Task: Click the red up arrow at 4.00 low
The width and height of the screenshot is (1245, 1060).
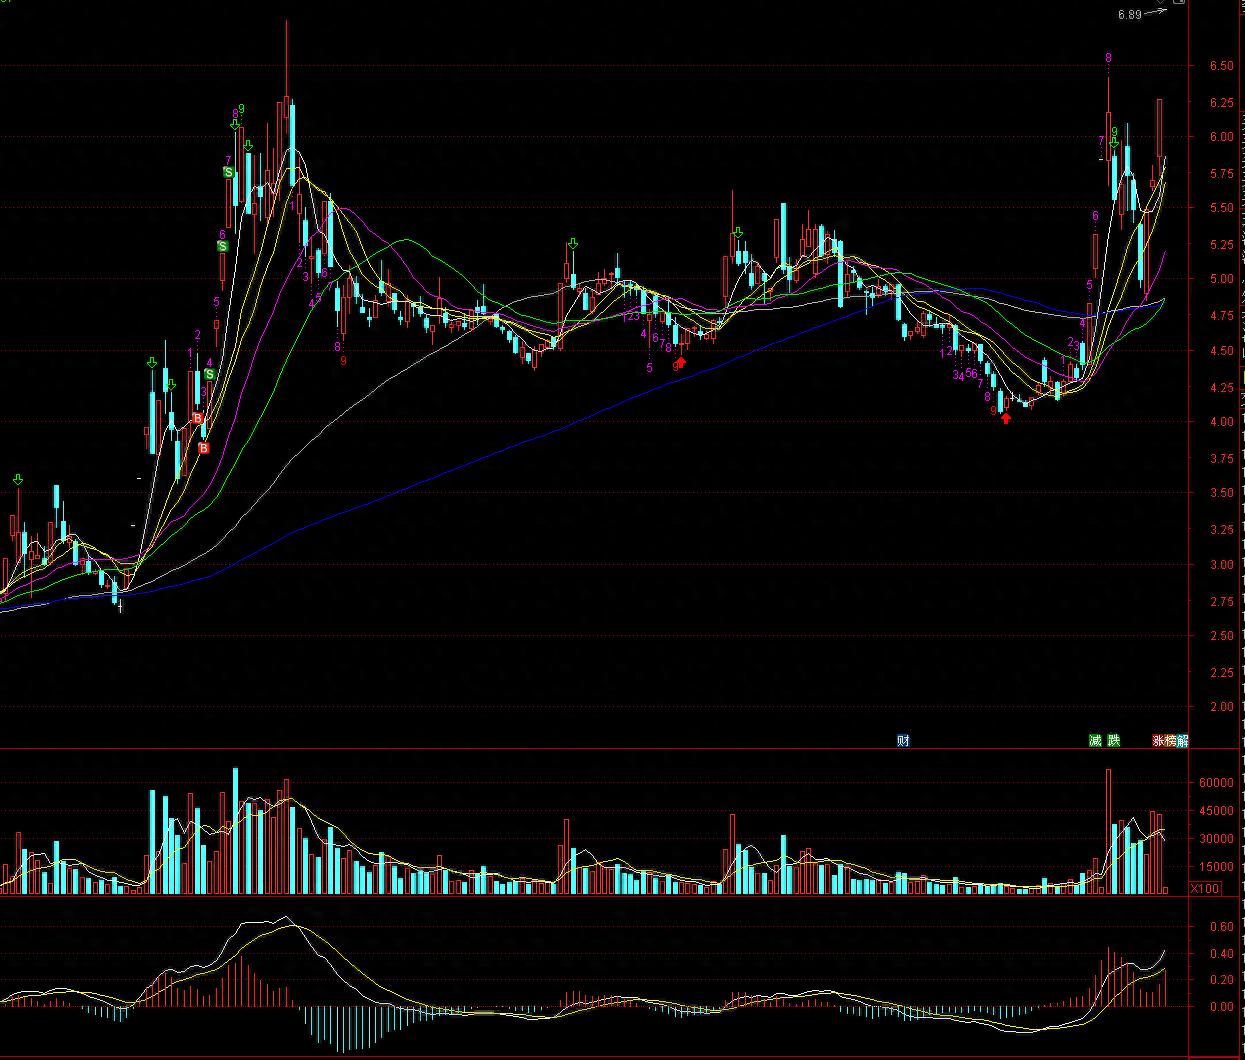Action: pos(1006,418)
